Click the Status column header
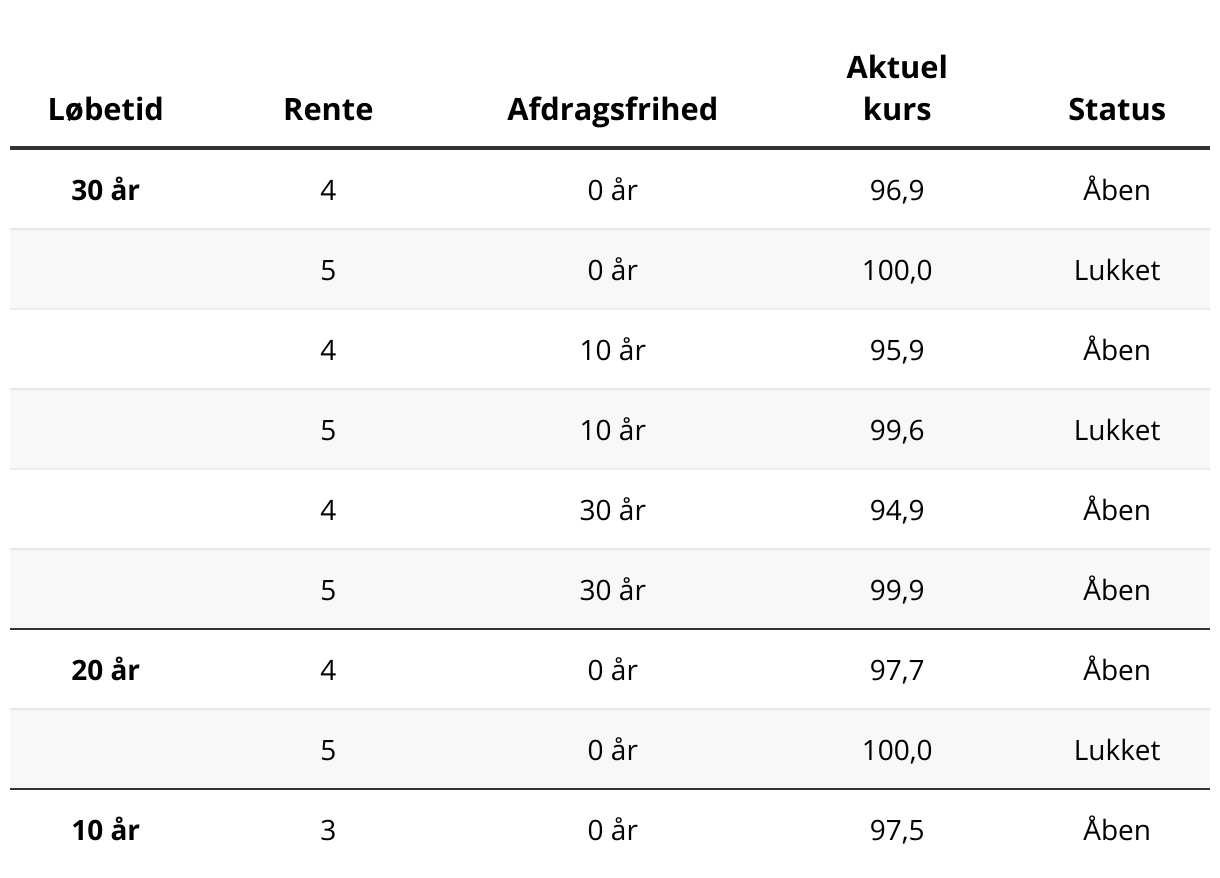The height and width of the screenshot is (878, 1220). coord(1116,109)
